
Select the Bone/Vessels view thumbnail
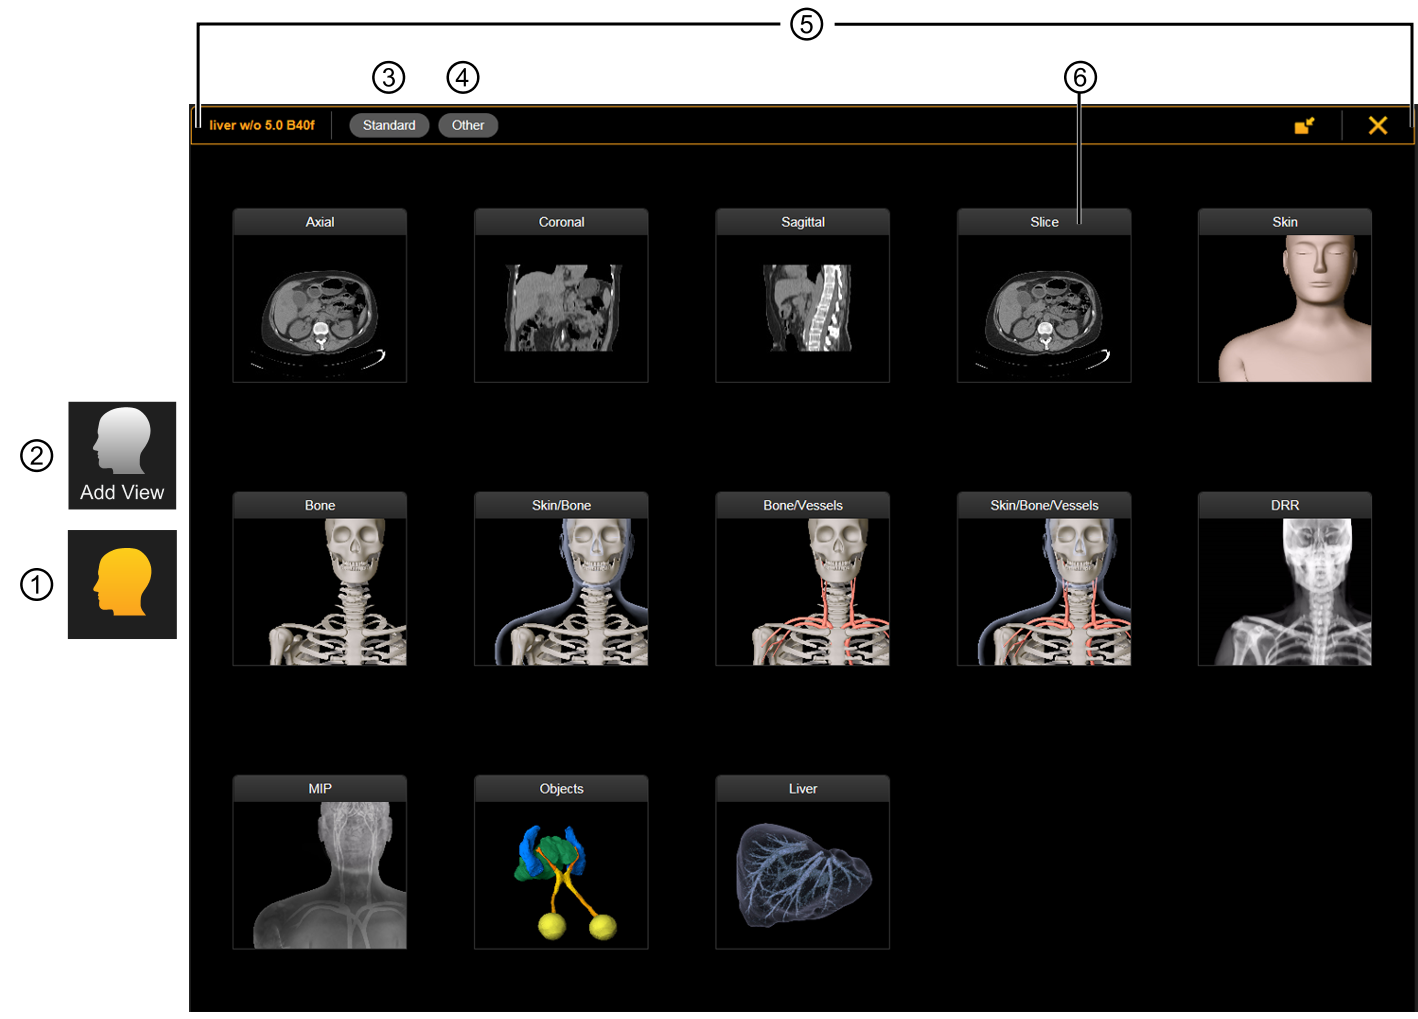coord(803,578)
